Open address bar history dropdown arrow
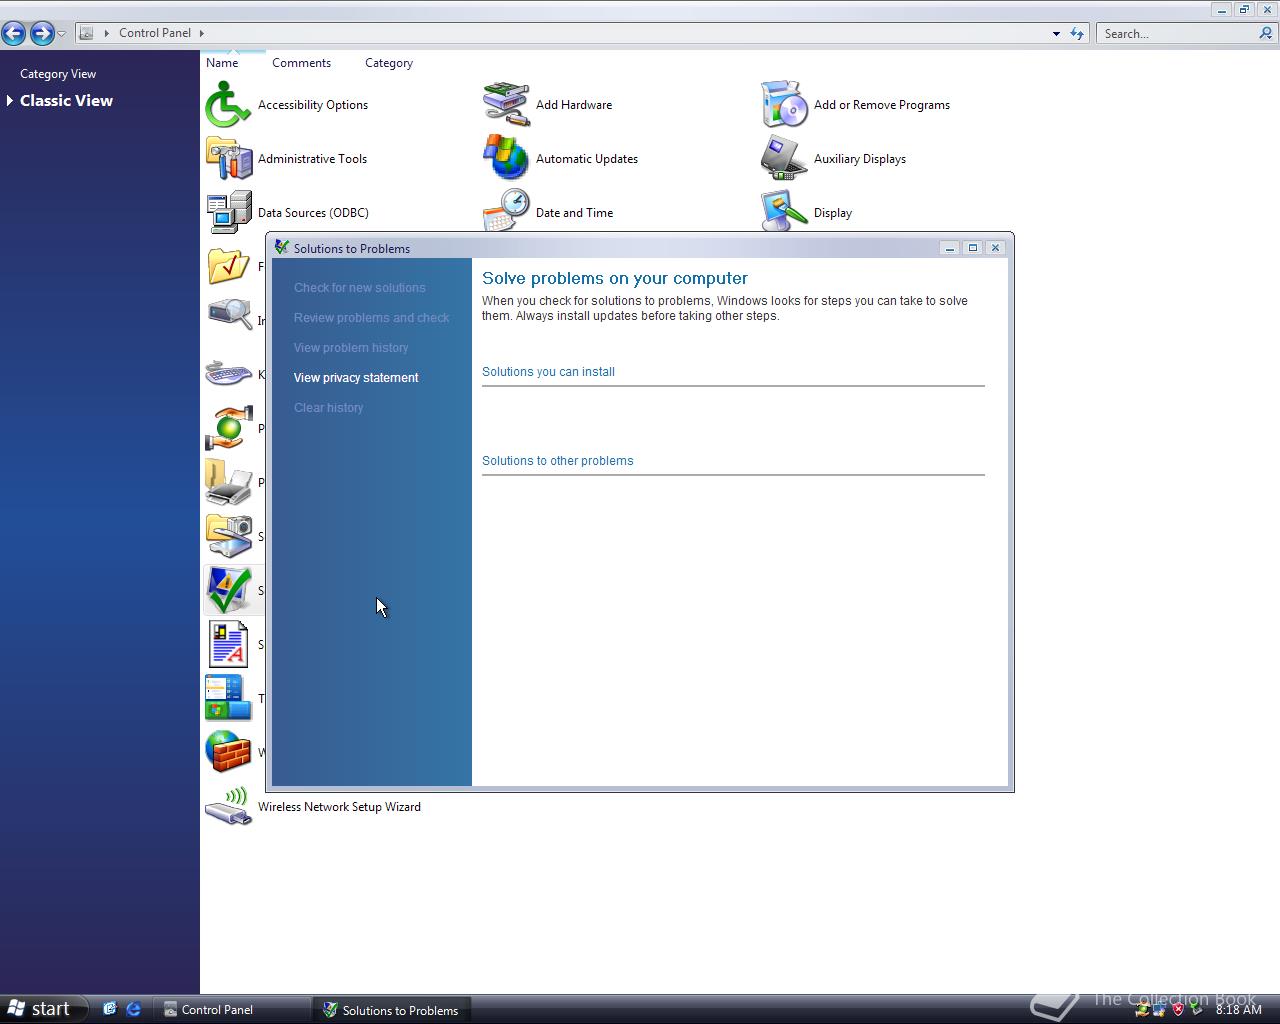The image size is (1280, 1024). point(1056,34)
